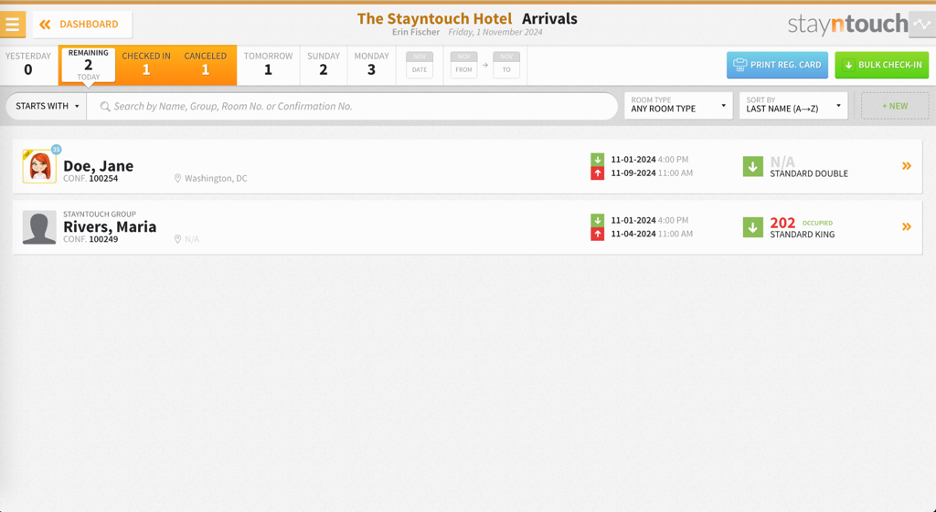View Monday's arrivals
The height and width of the screenshot is (512, 936).
click(x=371, y=64)
